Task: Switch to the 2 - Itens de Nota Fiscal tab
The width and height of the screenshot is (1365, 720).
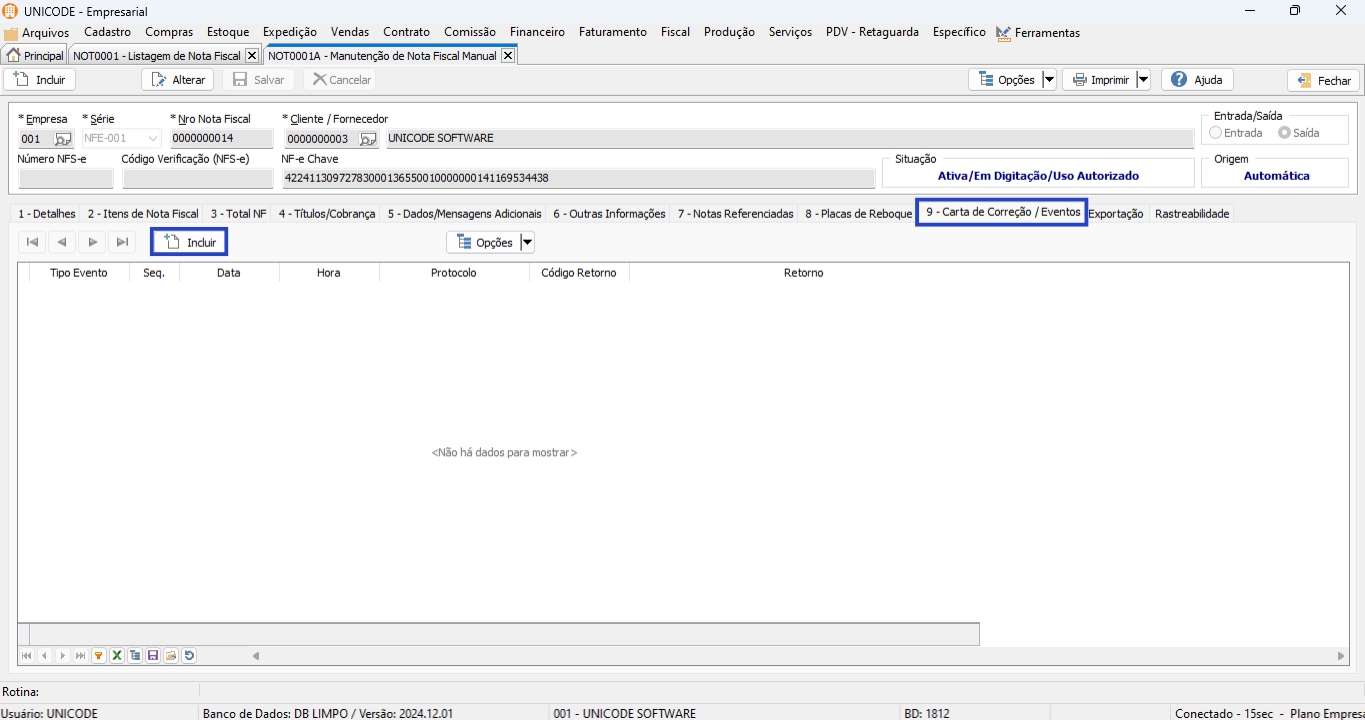Action: 143,214
